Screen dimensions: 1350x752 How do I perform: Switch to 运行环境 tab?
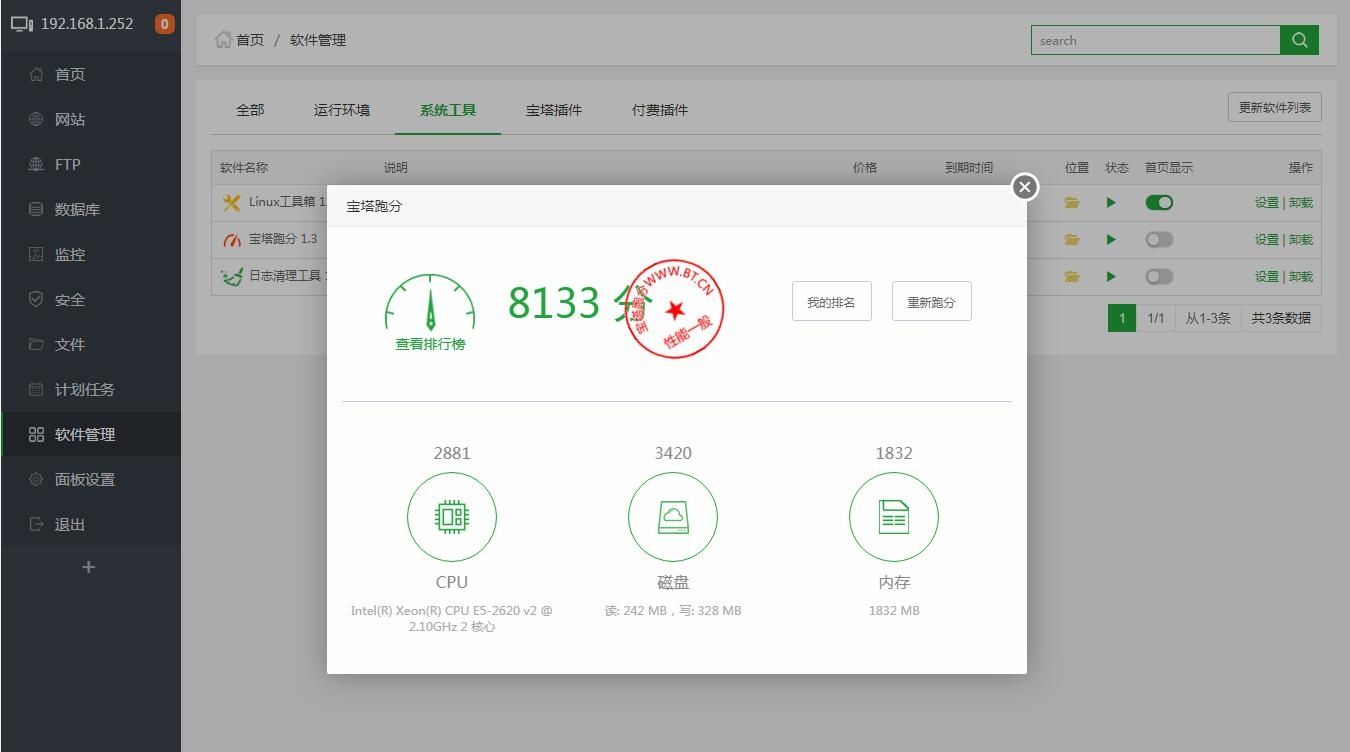click(342, 110)
